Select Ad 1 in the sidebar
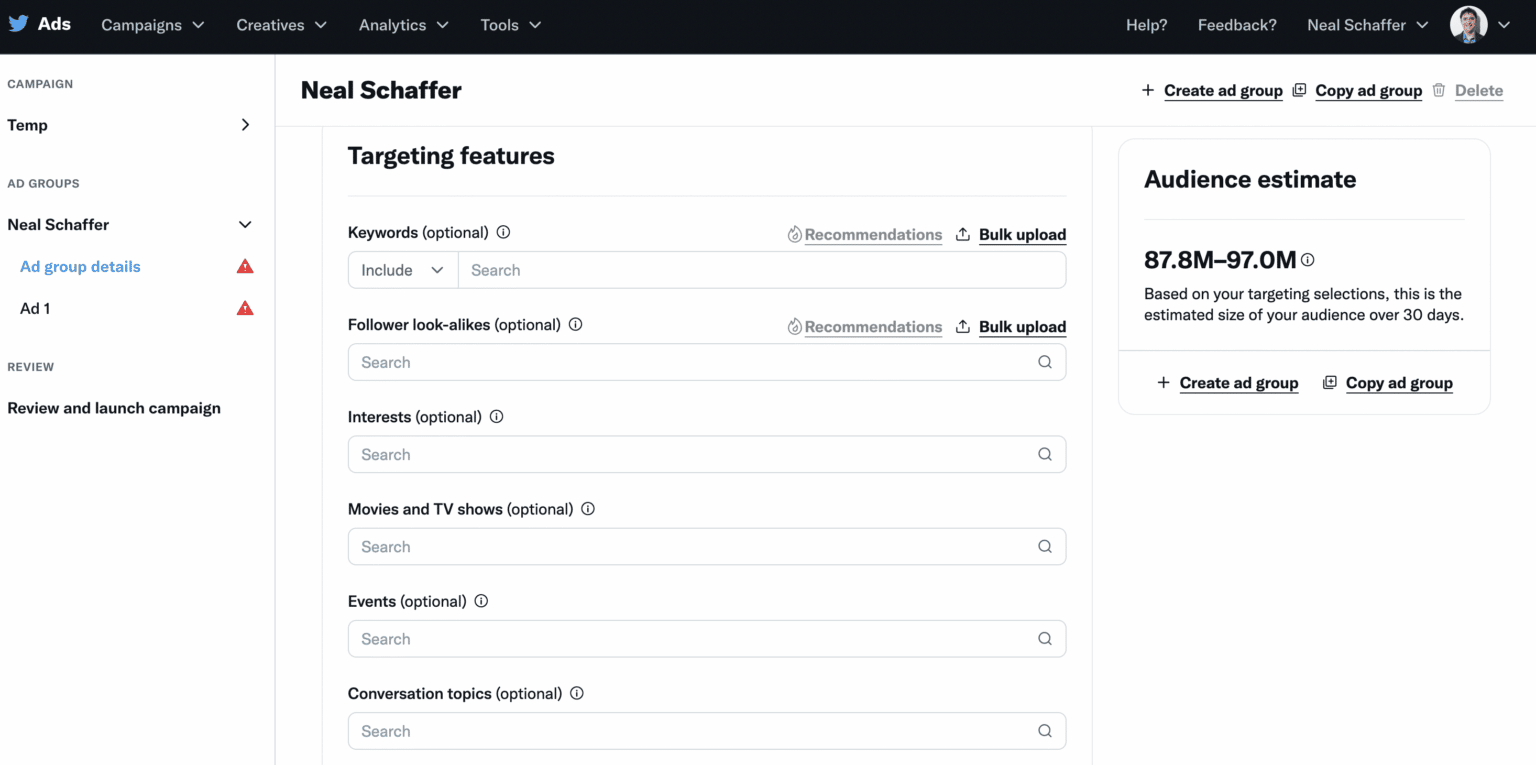 click(35, 308)
